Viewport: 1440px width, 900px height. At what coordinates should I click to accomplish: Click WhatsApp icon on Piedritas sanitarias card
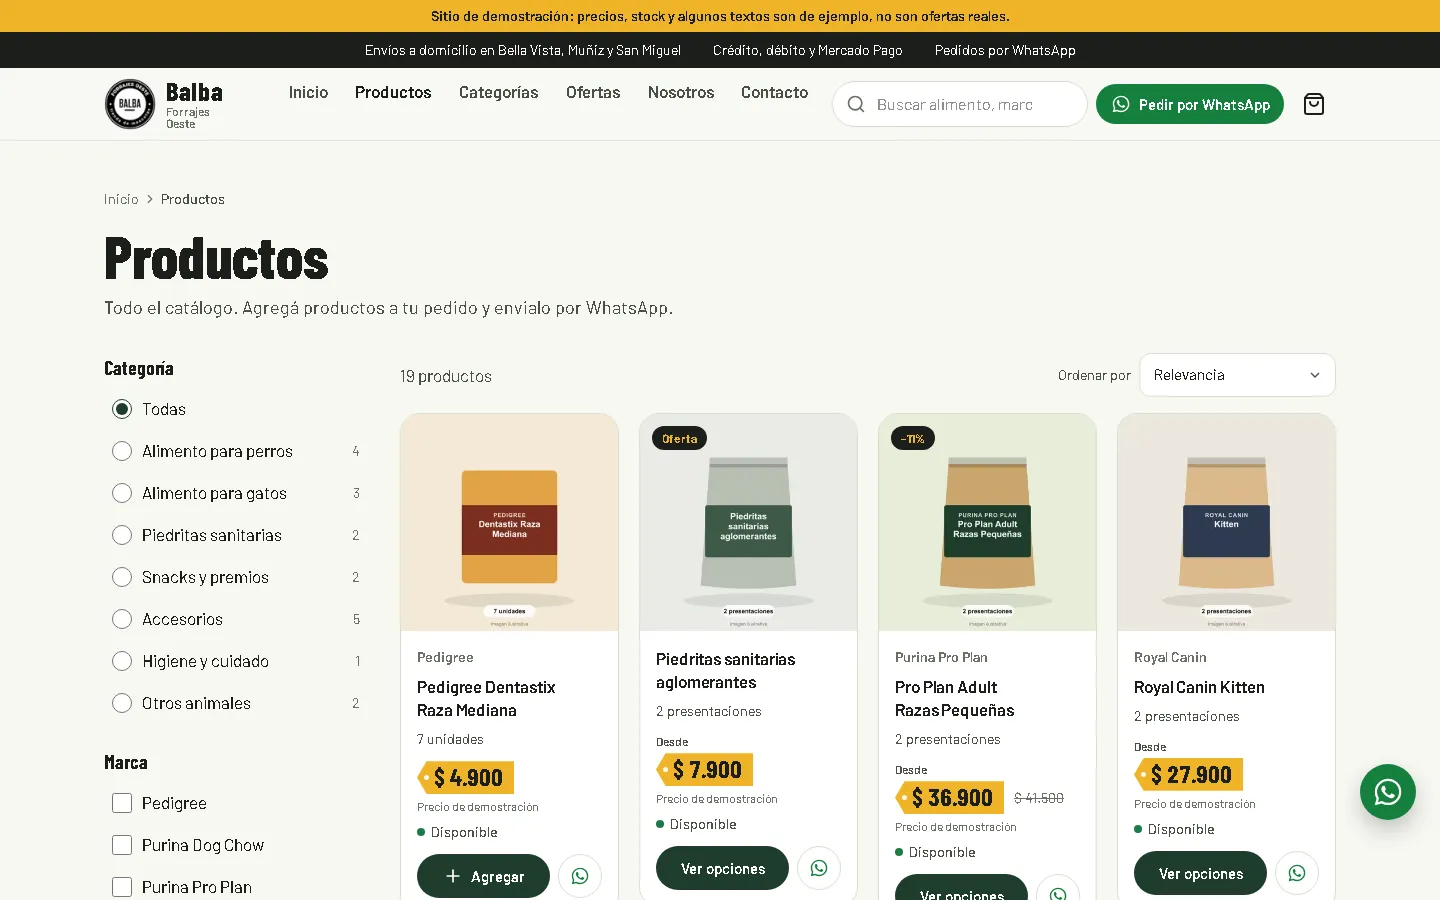coord(819,868)
